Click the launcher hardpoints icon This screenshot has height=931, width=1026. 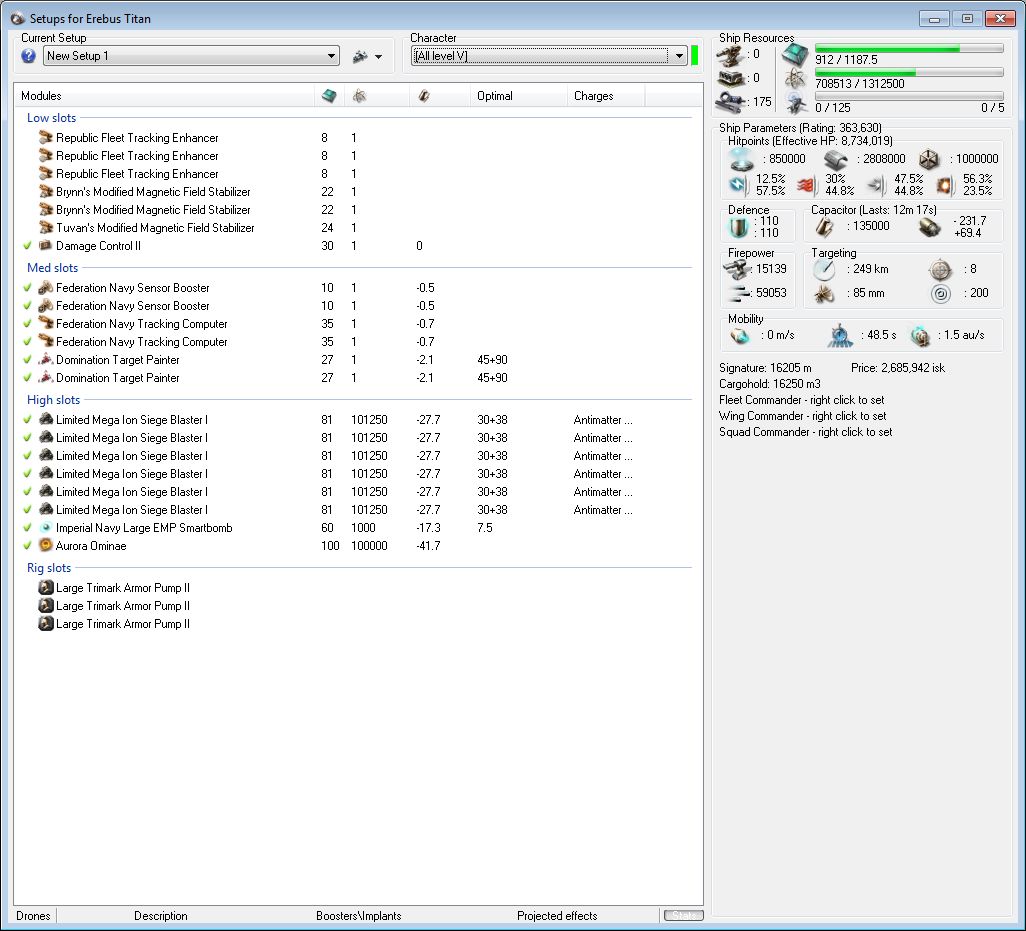(730, 79)
